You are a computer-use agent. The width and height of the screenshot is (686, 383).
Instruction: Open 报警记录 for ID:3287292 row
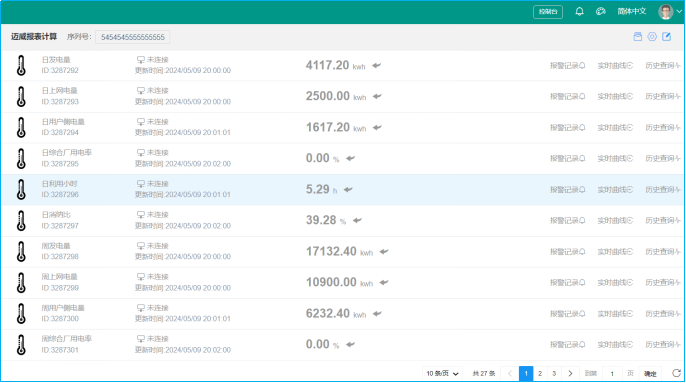click(567, 66)
